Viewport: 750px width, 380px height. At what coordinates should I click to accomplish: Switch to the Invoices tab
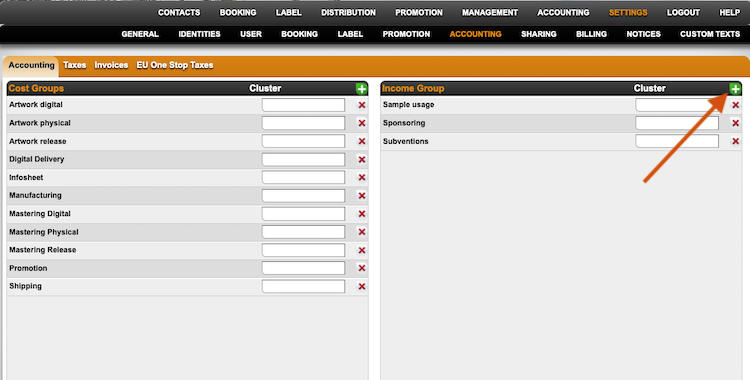(111, 65)
